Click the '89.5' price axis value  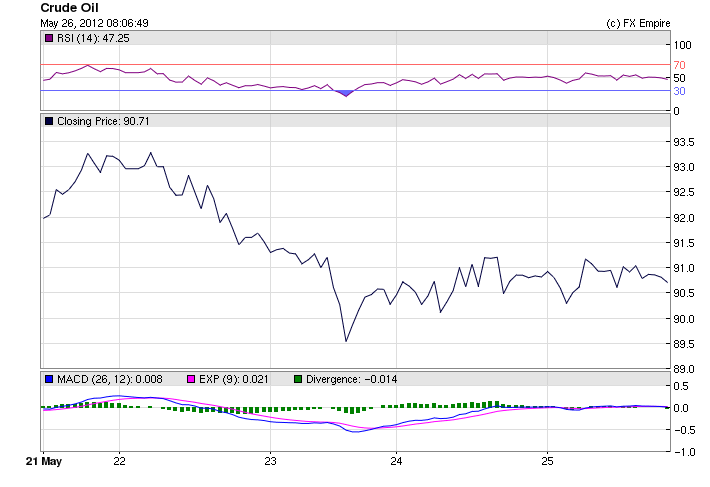(684, 344)
